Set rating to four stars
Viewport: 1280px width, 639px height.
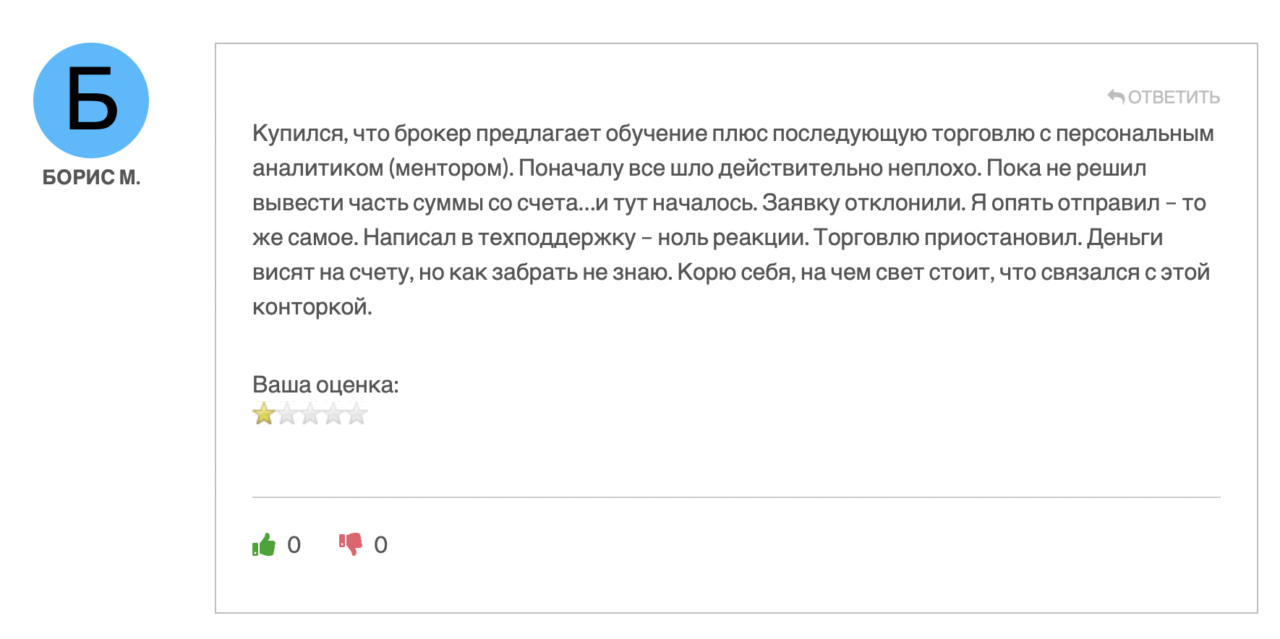[x=333, y=414]
